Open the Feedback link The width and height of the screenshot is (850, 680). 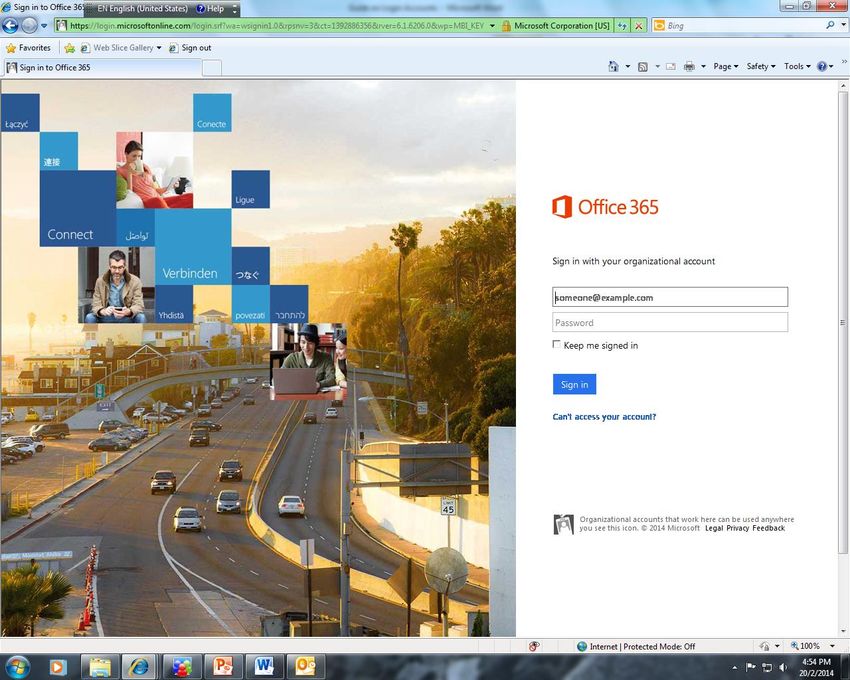[768, 528]
